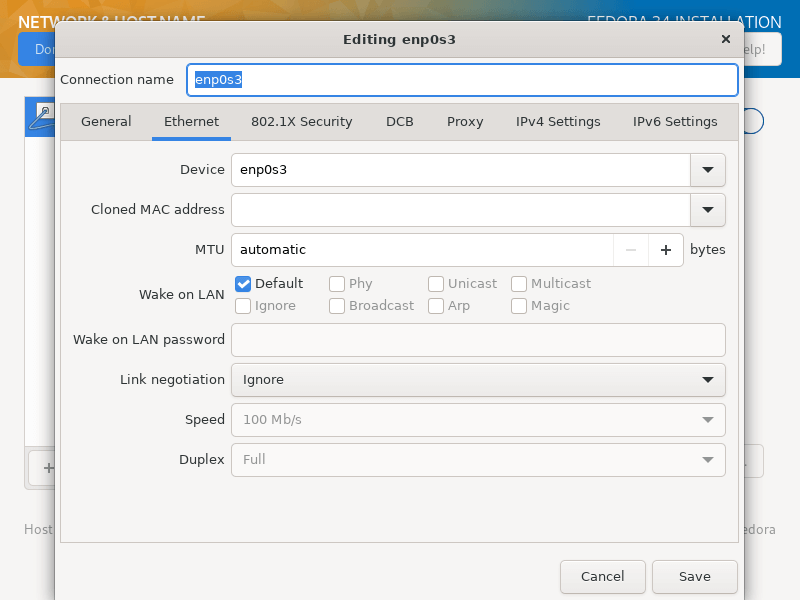The image size is (800, 600).
Task: Go to the 802.1X Security tab
Action: pos(301,122)
